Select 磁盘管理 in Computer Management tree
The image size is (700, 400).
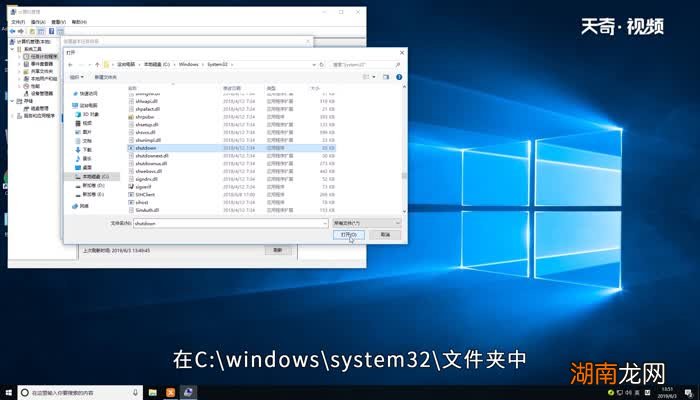click(x=36, y=108)
